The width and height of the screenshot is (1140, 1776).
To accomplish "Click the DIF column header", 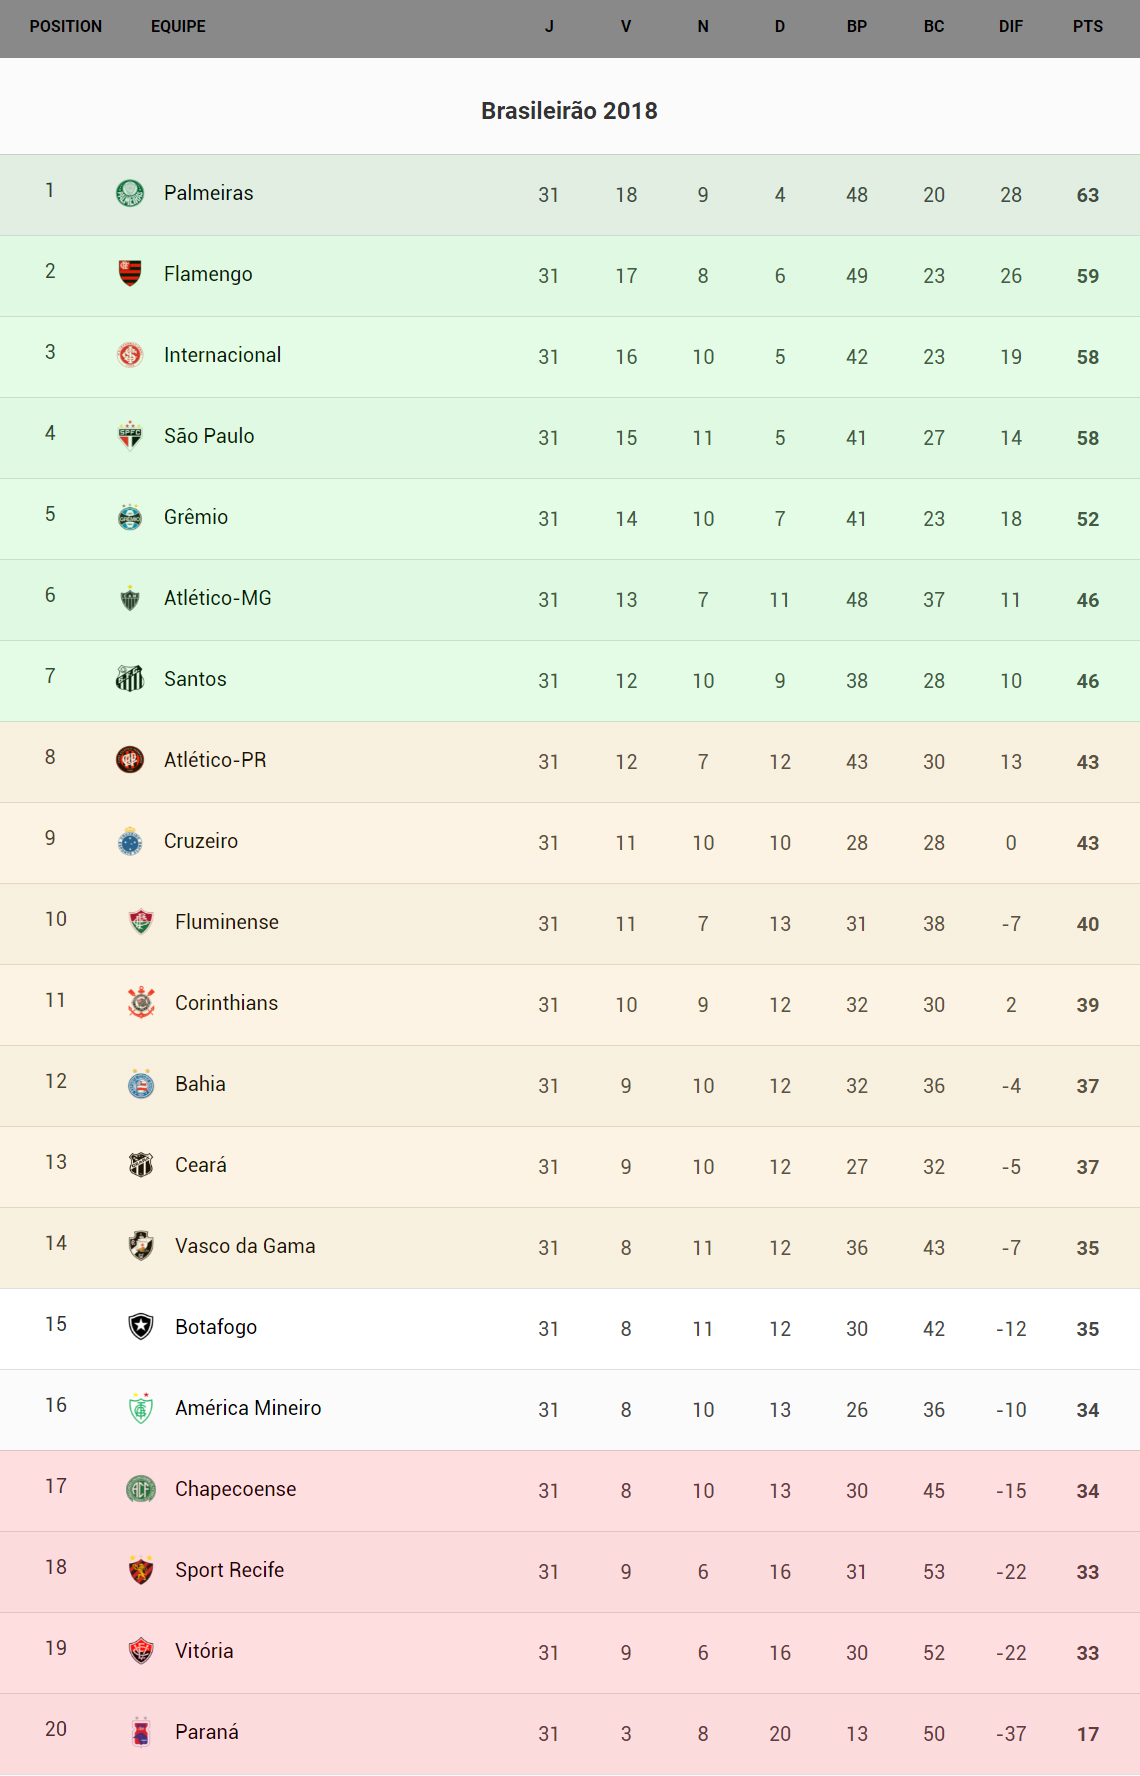I will (1010, 27).
